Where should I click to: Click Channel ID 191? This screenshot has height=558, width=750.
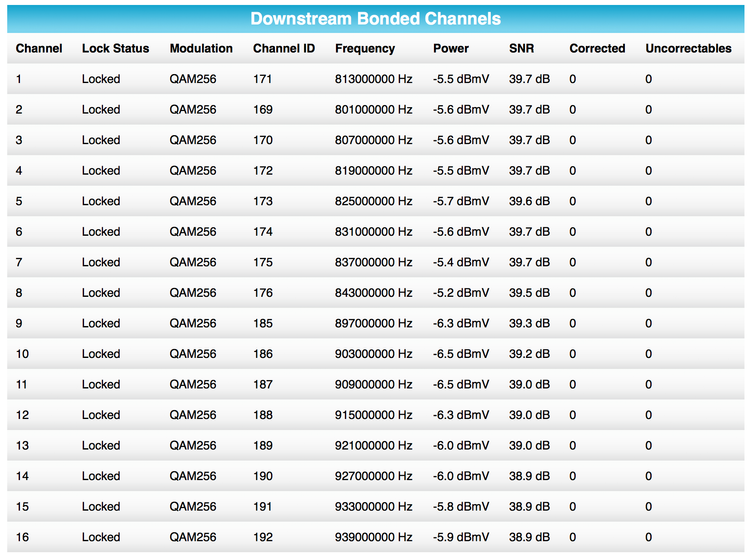263,507
